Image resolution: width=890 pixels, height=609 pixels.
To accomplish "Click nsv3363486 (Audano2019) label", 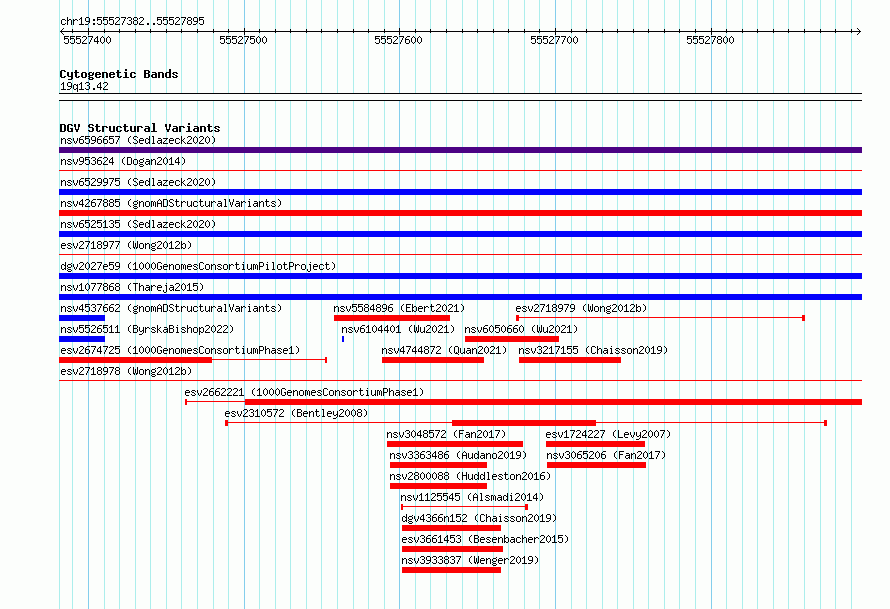I will (x=458, y=455).
